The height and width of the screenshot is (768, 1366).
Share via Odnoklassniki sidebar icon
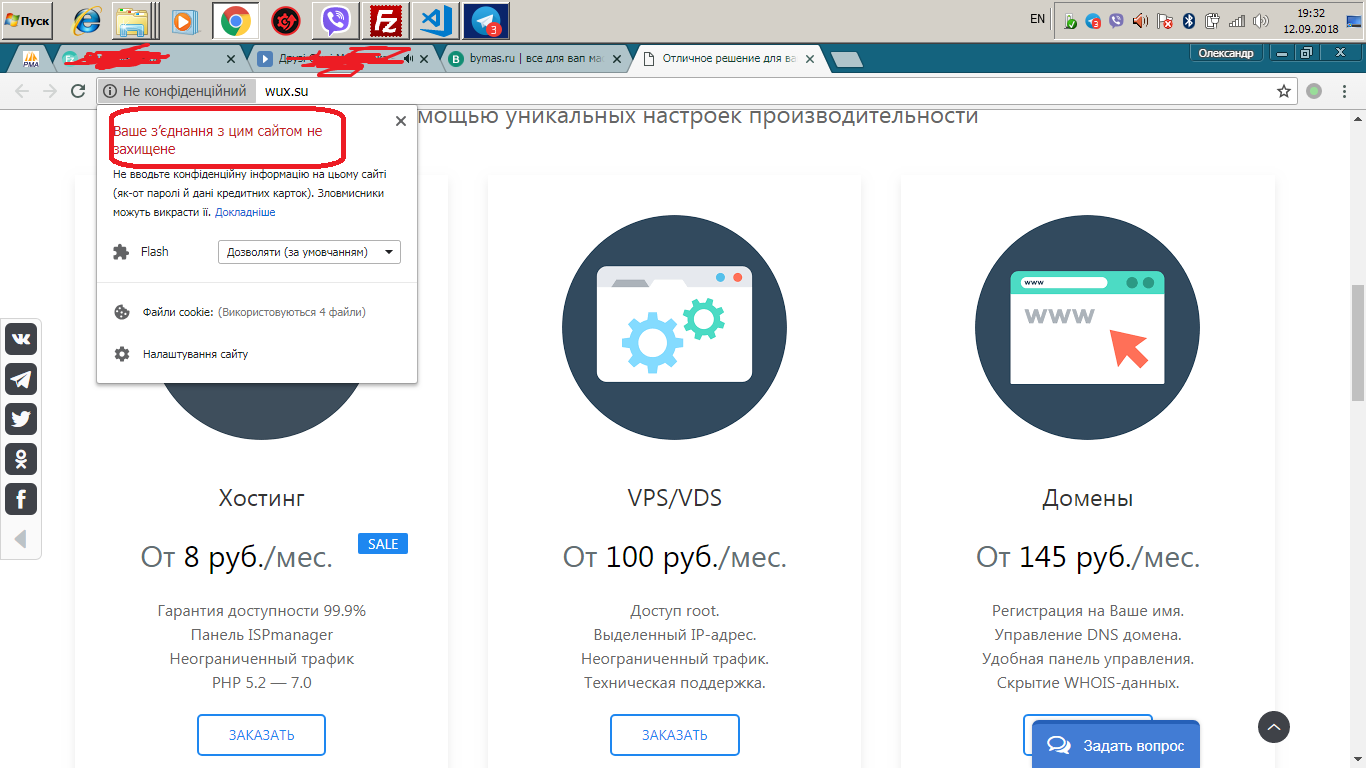pos(21,459)
